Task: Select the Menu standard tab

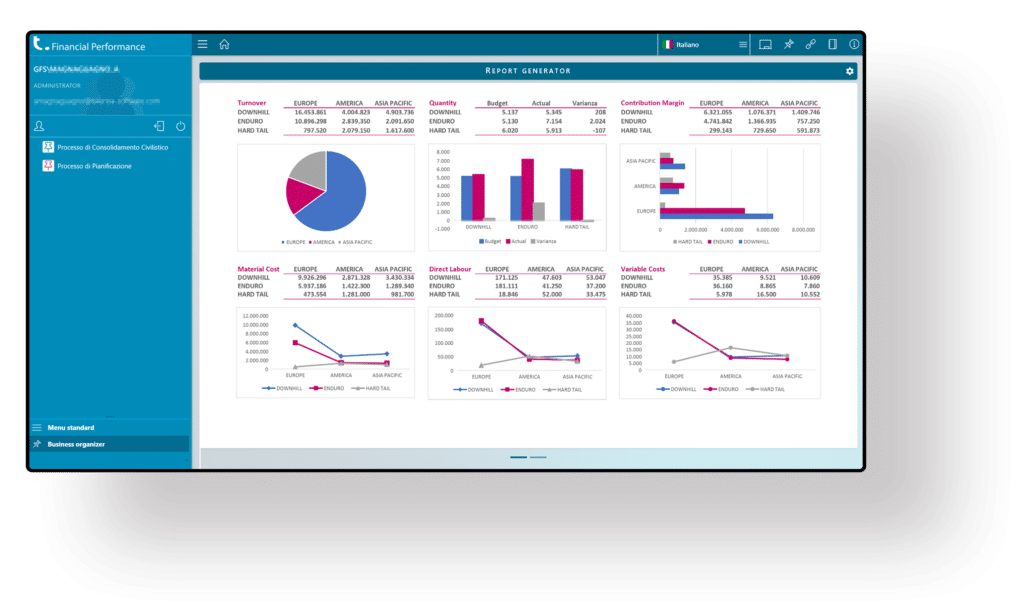Action: pyautogui.click(x=70, y=427)
